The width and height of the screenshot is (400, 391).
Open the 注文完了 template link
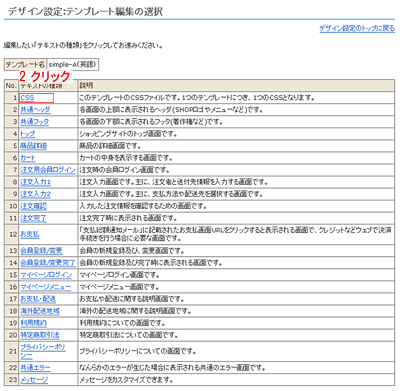tap(33, 218)
